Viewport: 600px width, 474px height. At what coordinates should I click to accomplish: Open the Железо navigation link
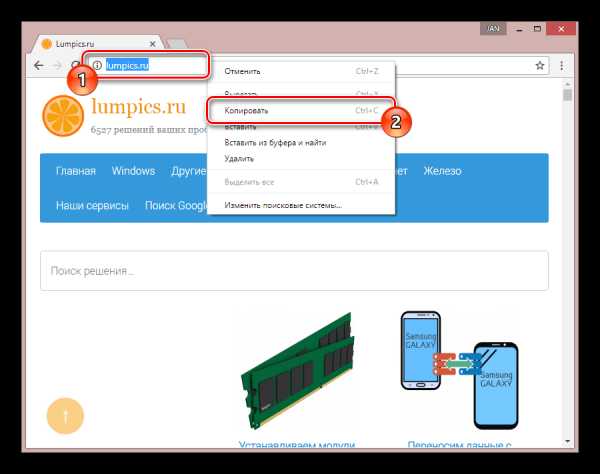pyautogui.click(x=442, y=171)
